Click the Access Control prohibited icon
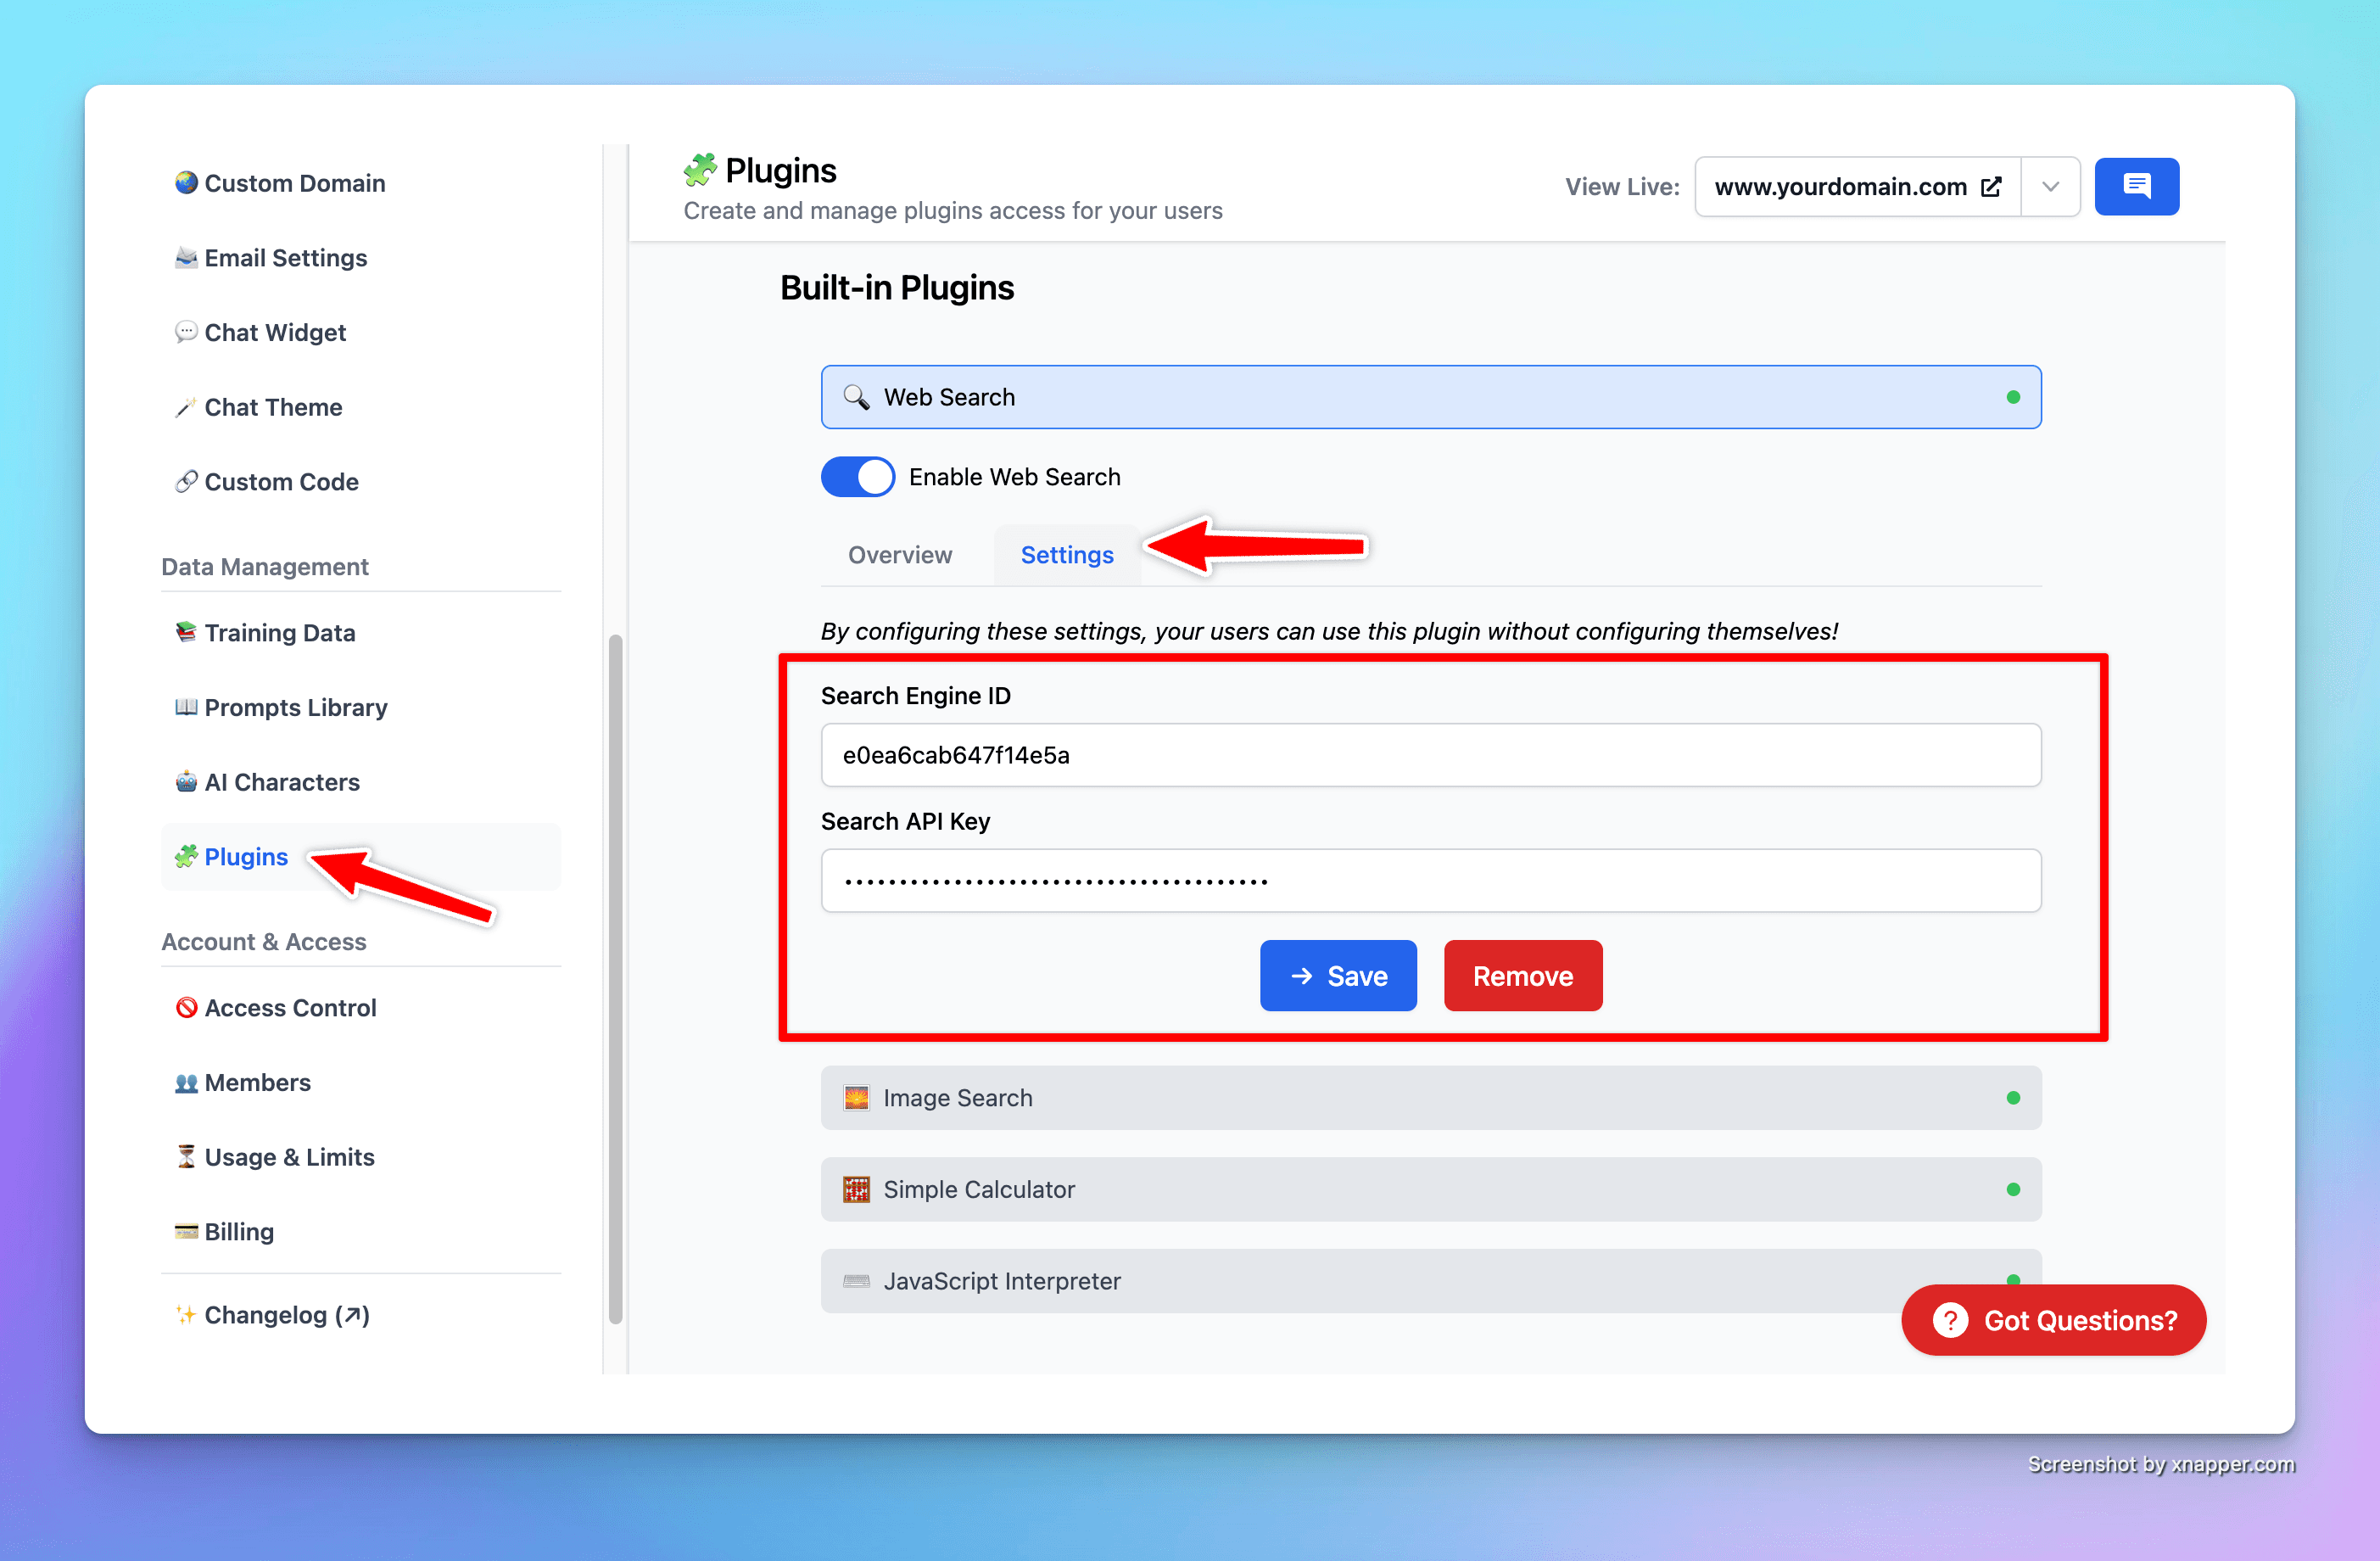This screenshot has width=2380, height=1561. (186, 1007)
